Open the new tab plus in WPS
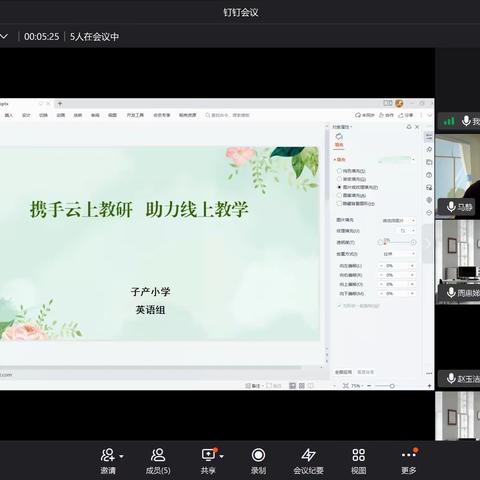This screenshot has height=480, width=480. [x=60, y=104]
